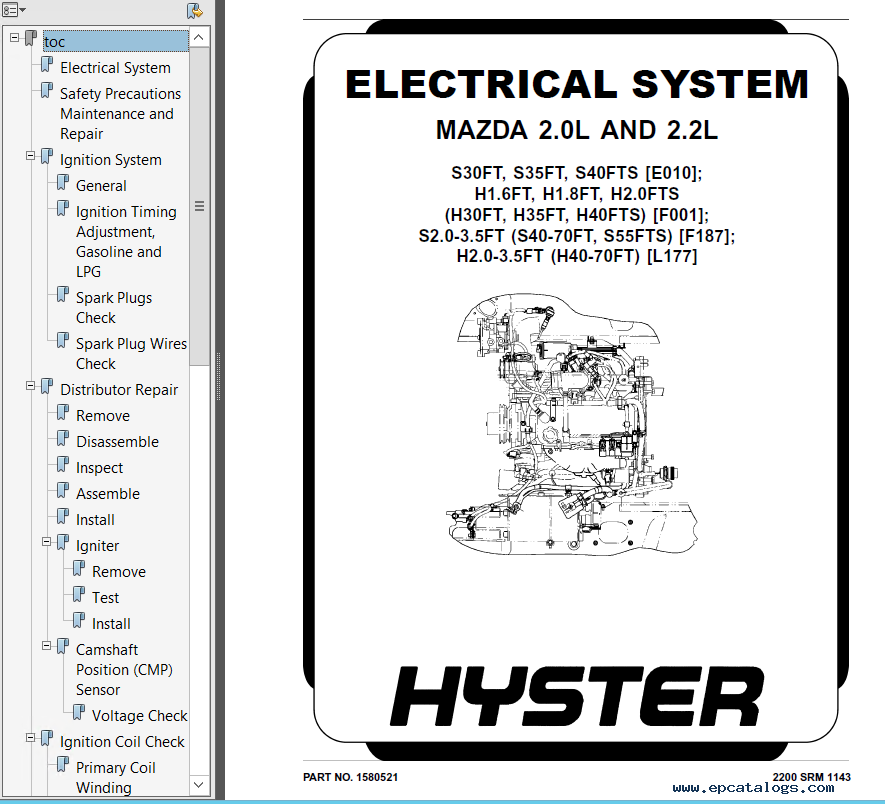Click bookmark icon beside Primary Coil Winding
Image resolution: width=885 pixels, height=804 pixels.
click(x=63, y=764)
